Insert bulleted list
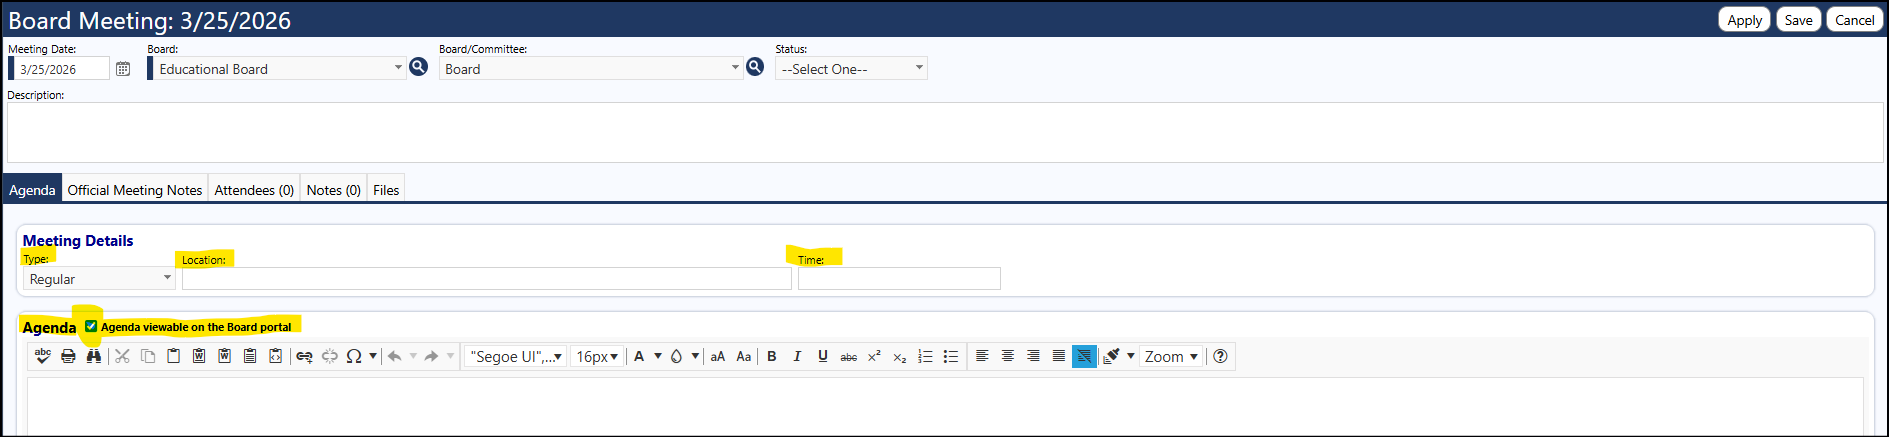1889x437 pixels. 951,356
